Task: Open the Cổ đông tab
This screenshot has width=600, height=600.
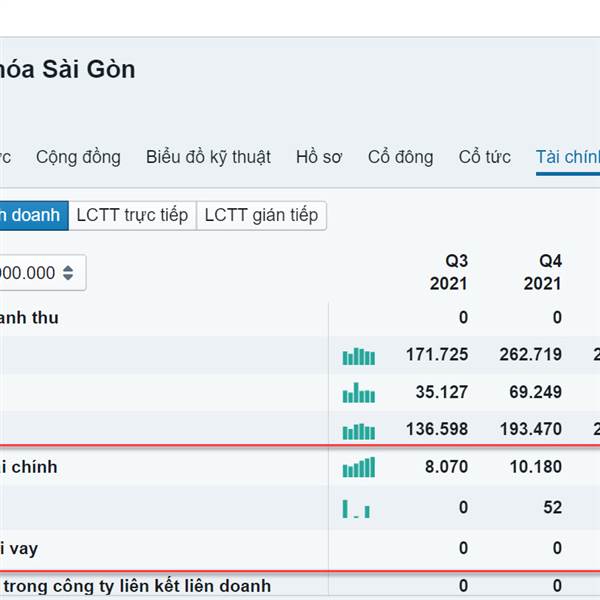Action: (401, 157)
